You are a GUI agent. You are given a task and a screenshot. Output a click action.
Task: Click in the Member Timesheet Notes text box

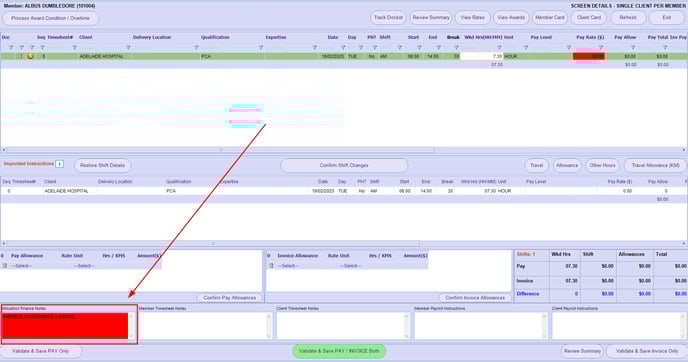205,326
